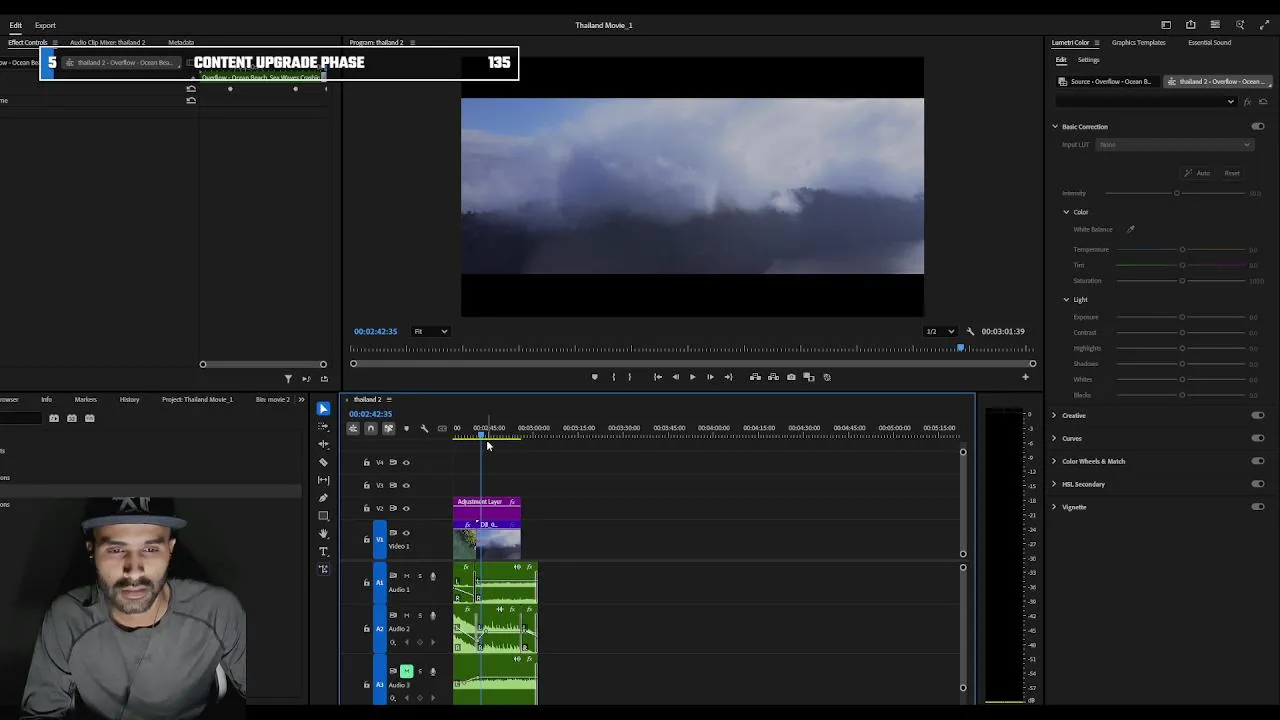Adjust the Temperature slider handle
Image resolution: width=1280 pixels, height=720 pixels.
[1182, 250]
